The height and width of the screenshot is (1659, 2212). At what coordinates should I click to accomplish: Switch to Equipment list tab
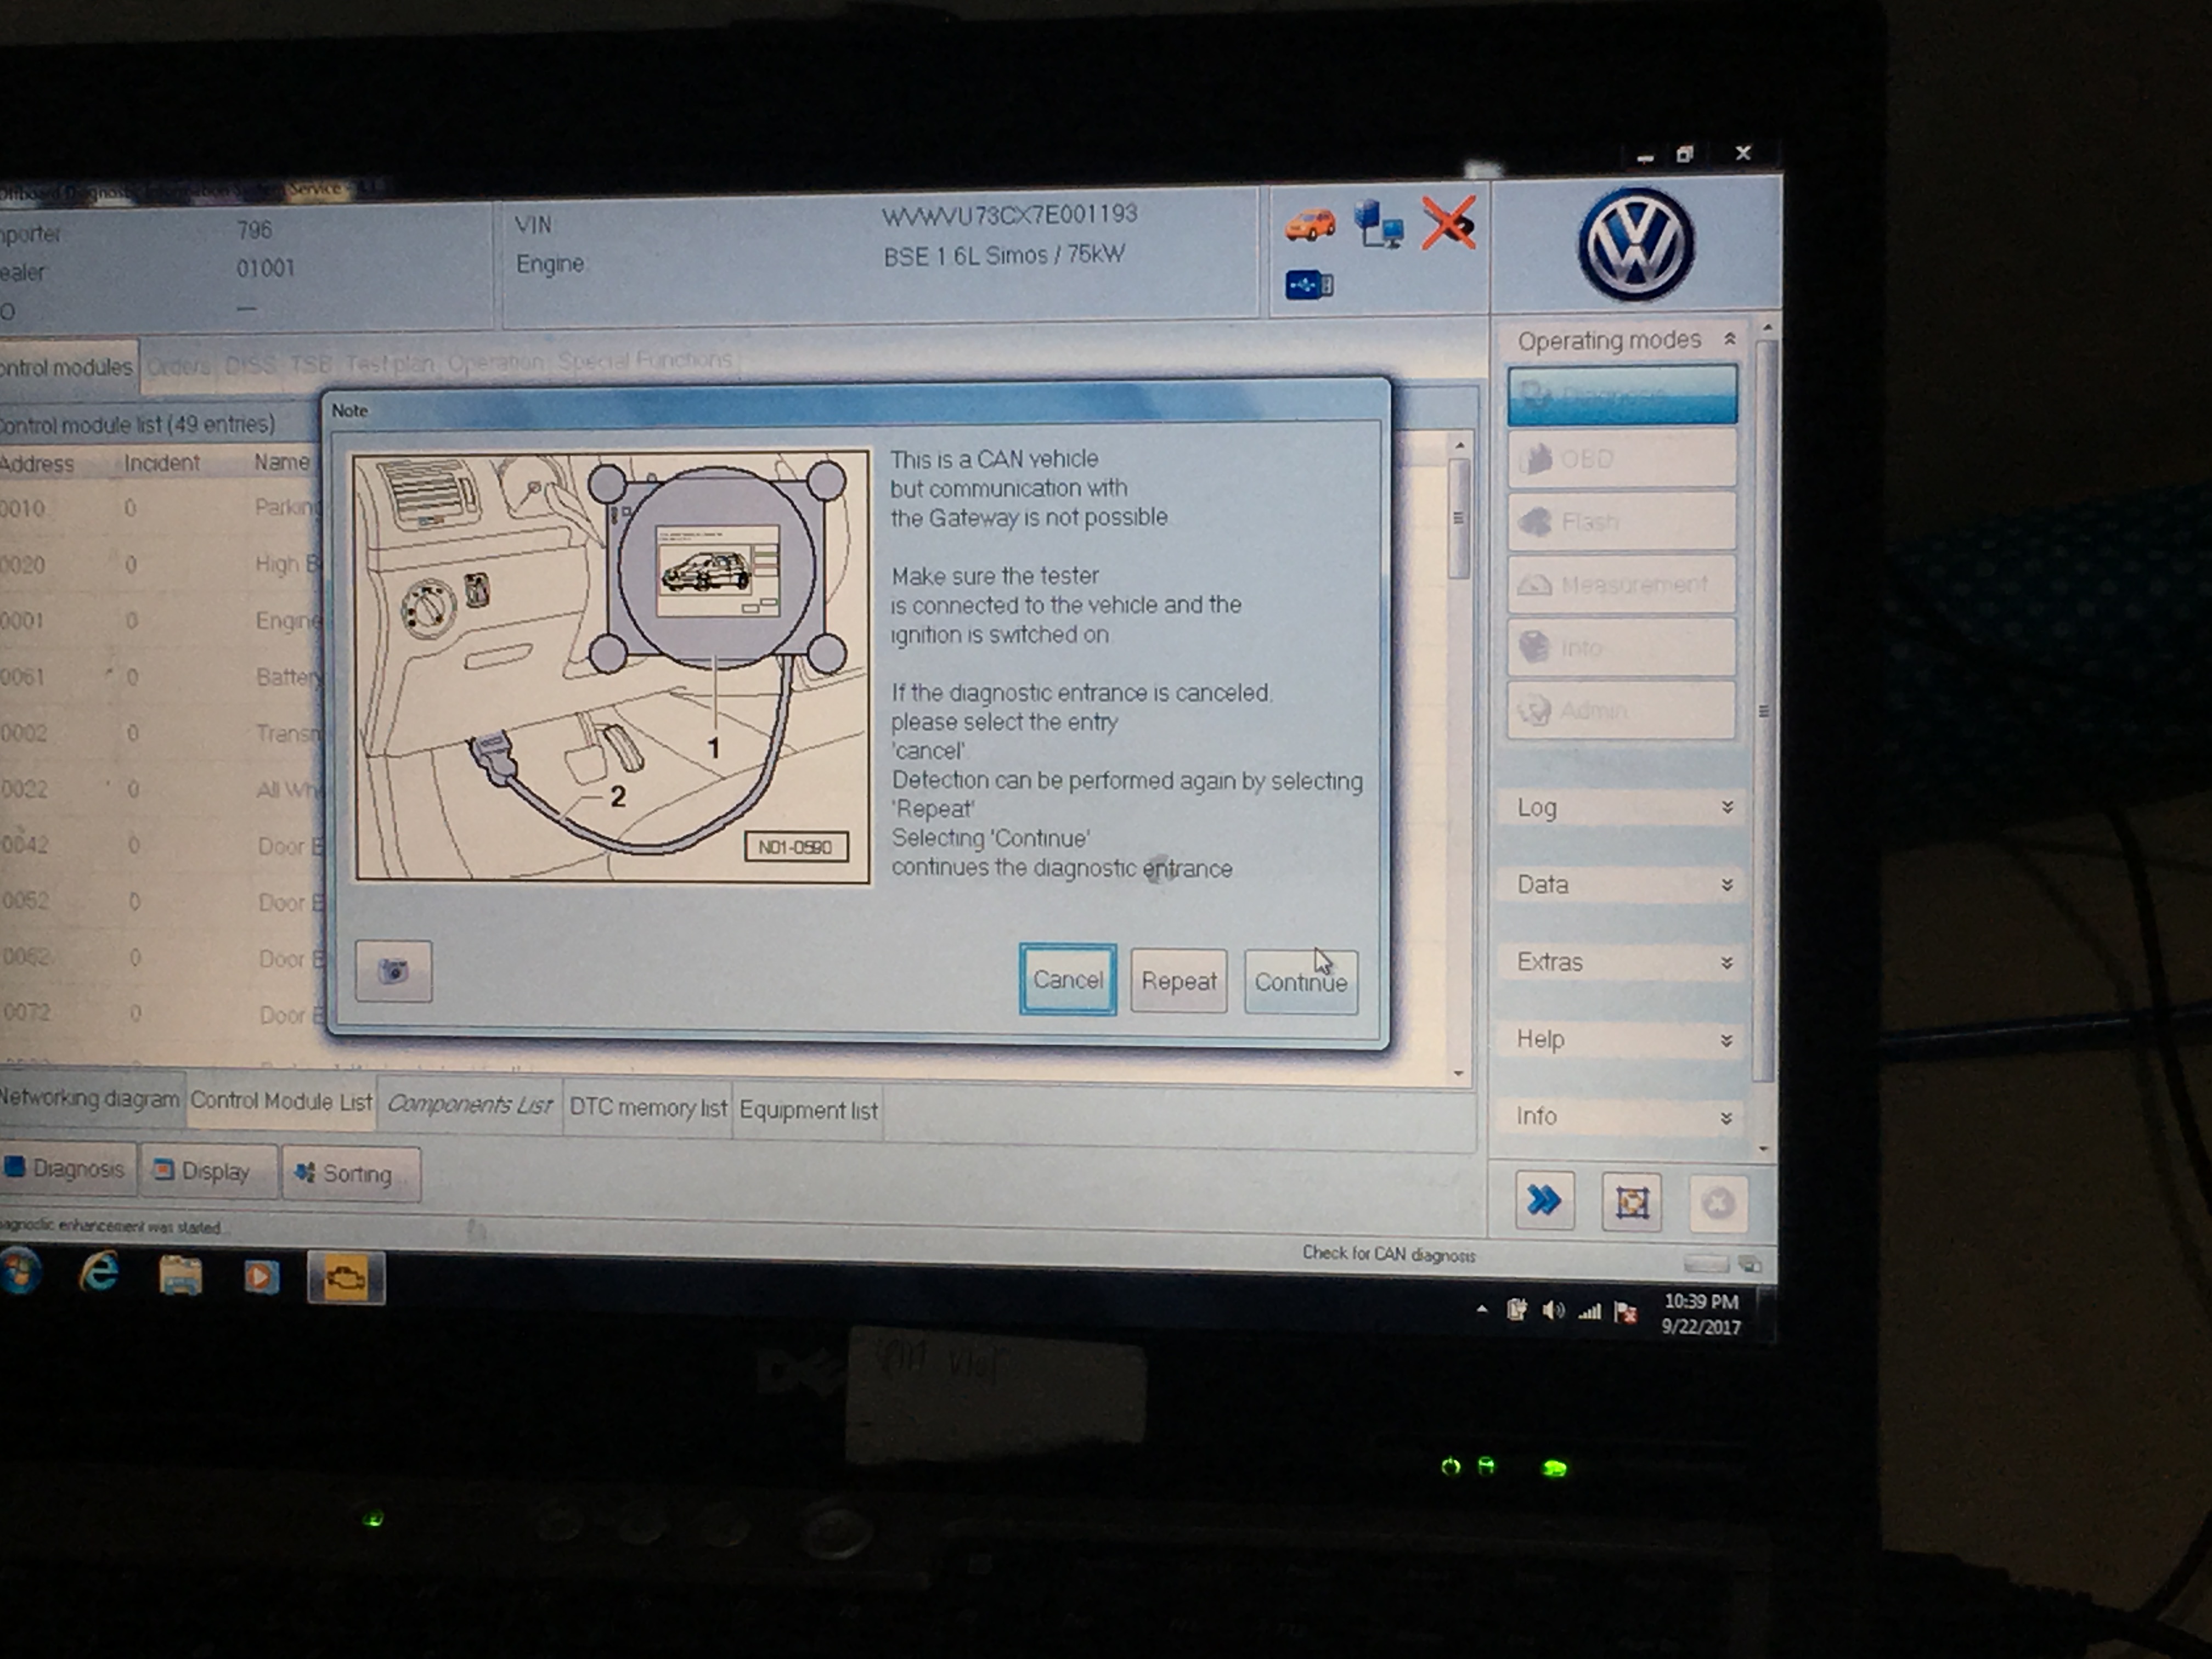pos(808,1110)
